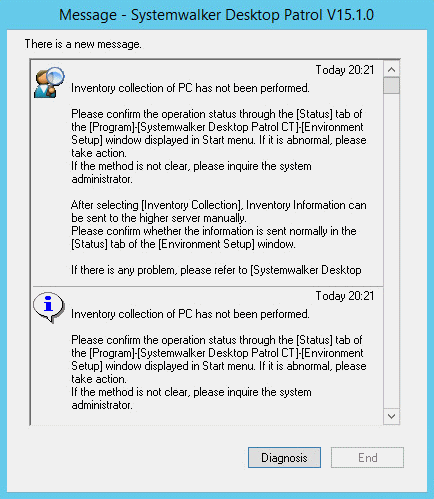Select the second message's Today 20:21 timestamp
The height and width of the screenshot is (499, 434).
345,296
